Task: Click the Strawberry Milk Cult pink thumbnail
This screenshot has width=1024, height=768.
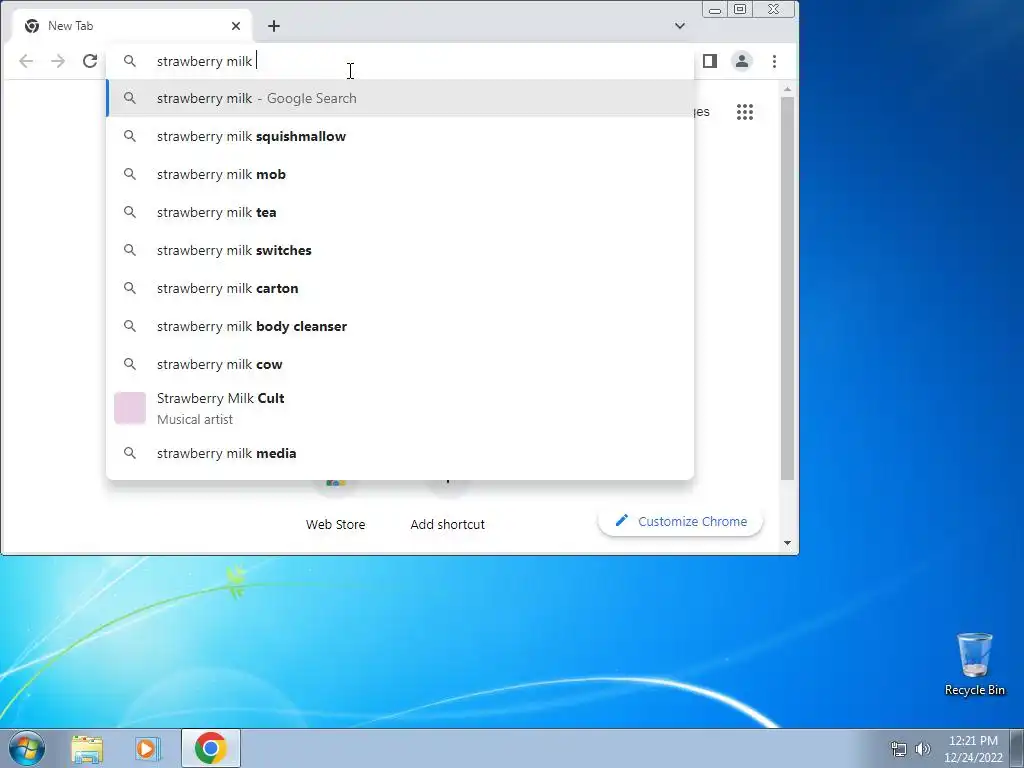Action: [x=130, y=408]
